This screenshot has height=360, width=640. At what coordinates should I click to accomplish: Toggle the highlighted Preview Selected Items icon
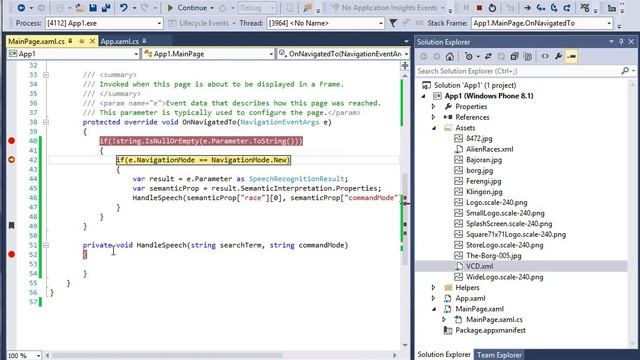tap(571, 56)
